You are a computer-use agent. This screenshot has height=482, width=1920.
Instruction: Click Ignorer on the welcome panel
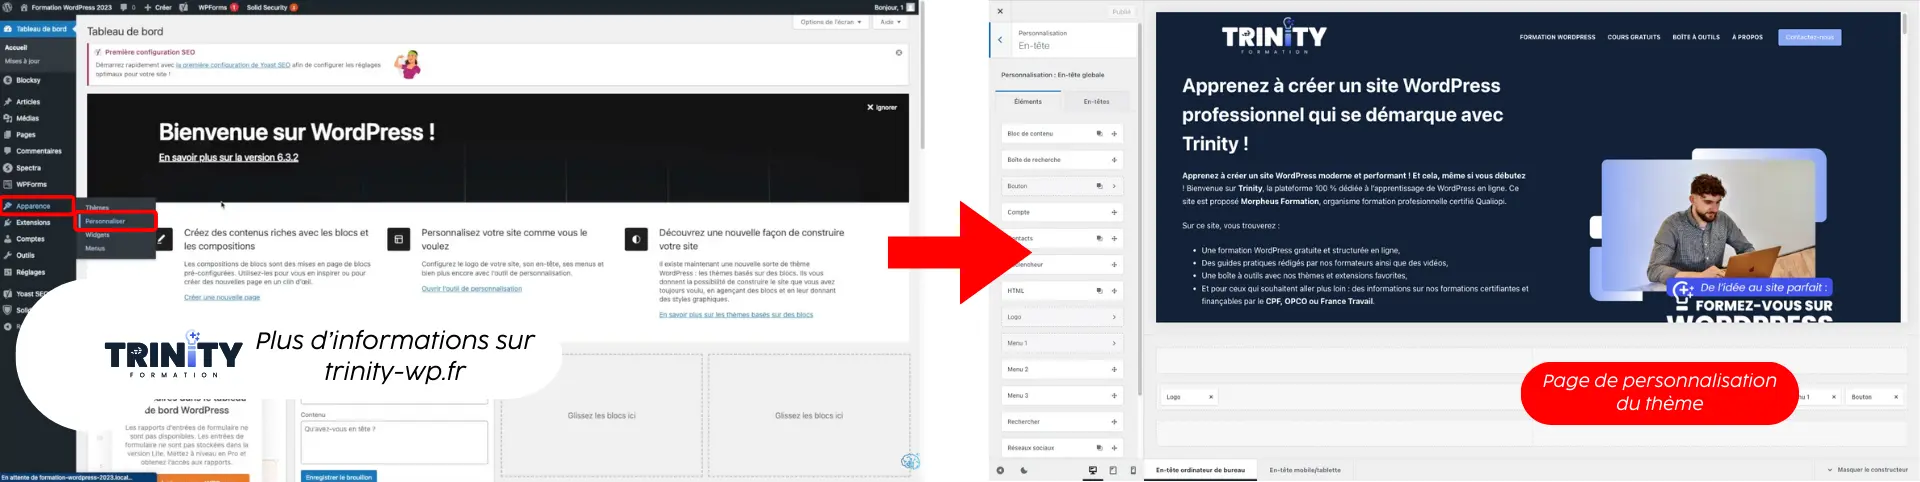click(x=882, y=107)
